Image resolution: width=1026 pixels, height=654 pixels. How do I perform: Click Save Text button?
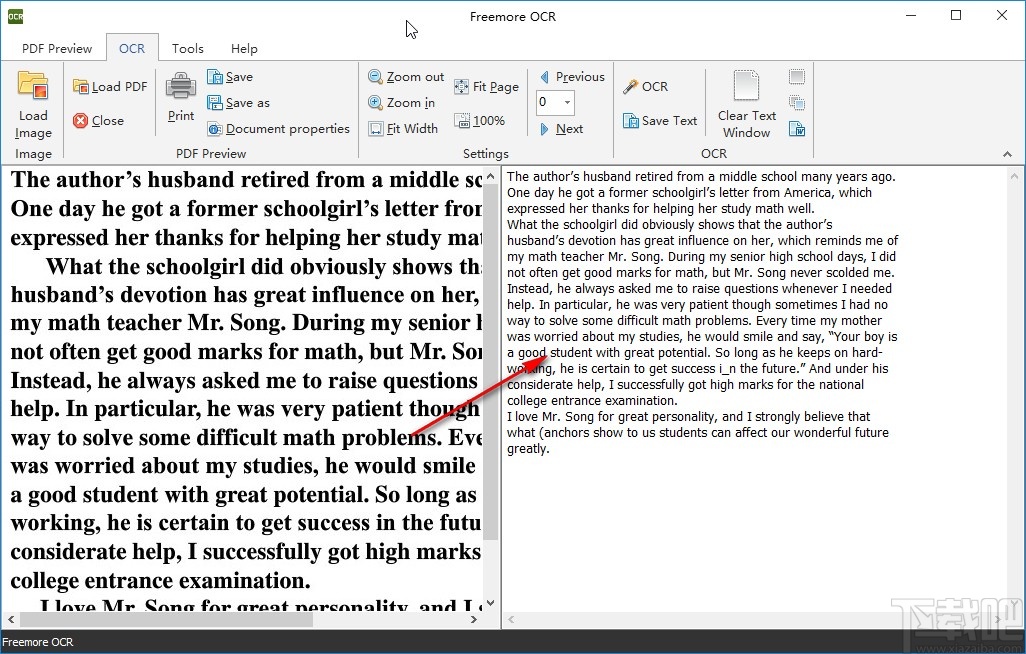point(660,121)
